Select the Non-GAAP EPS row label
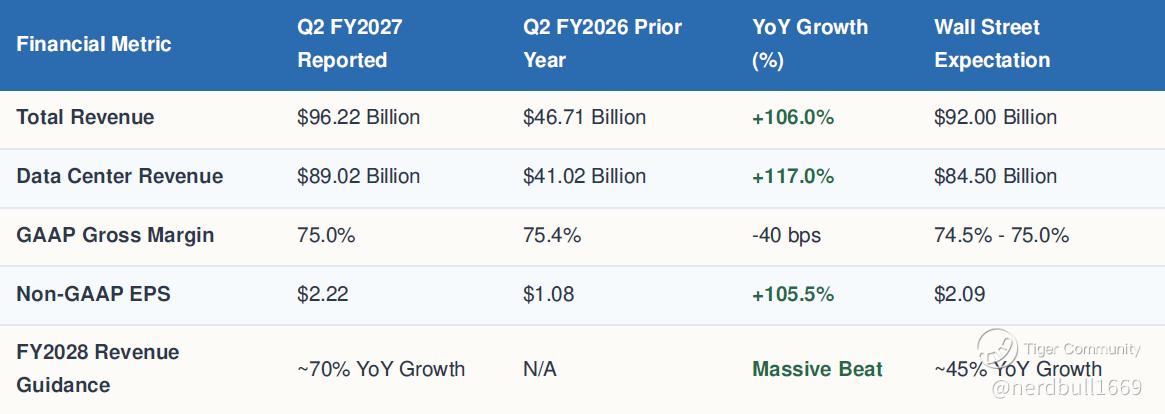1165x414 pixels. (x=94, y=294)
